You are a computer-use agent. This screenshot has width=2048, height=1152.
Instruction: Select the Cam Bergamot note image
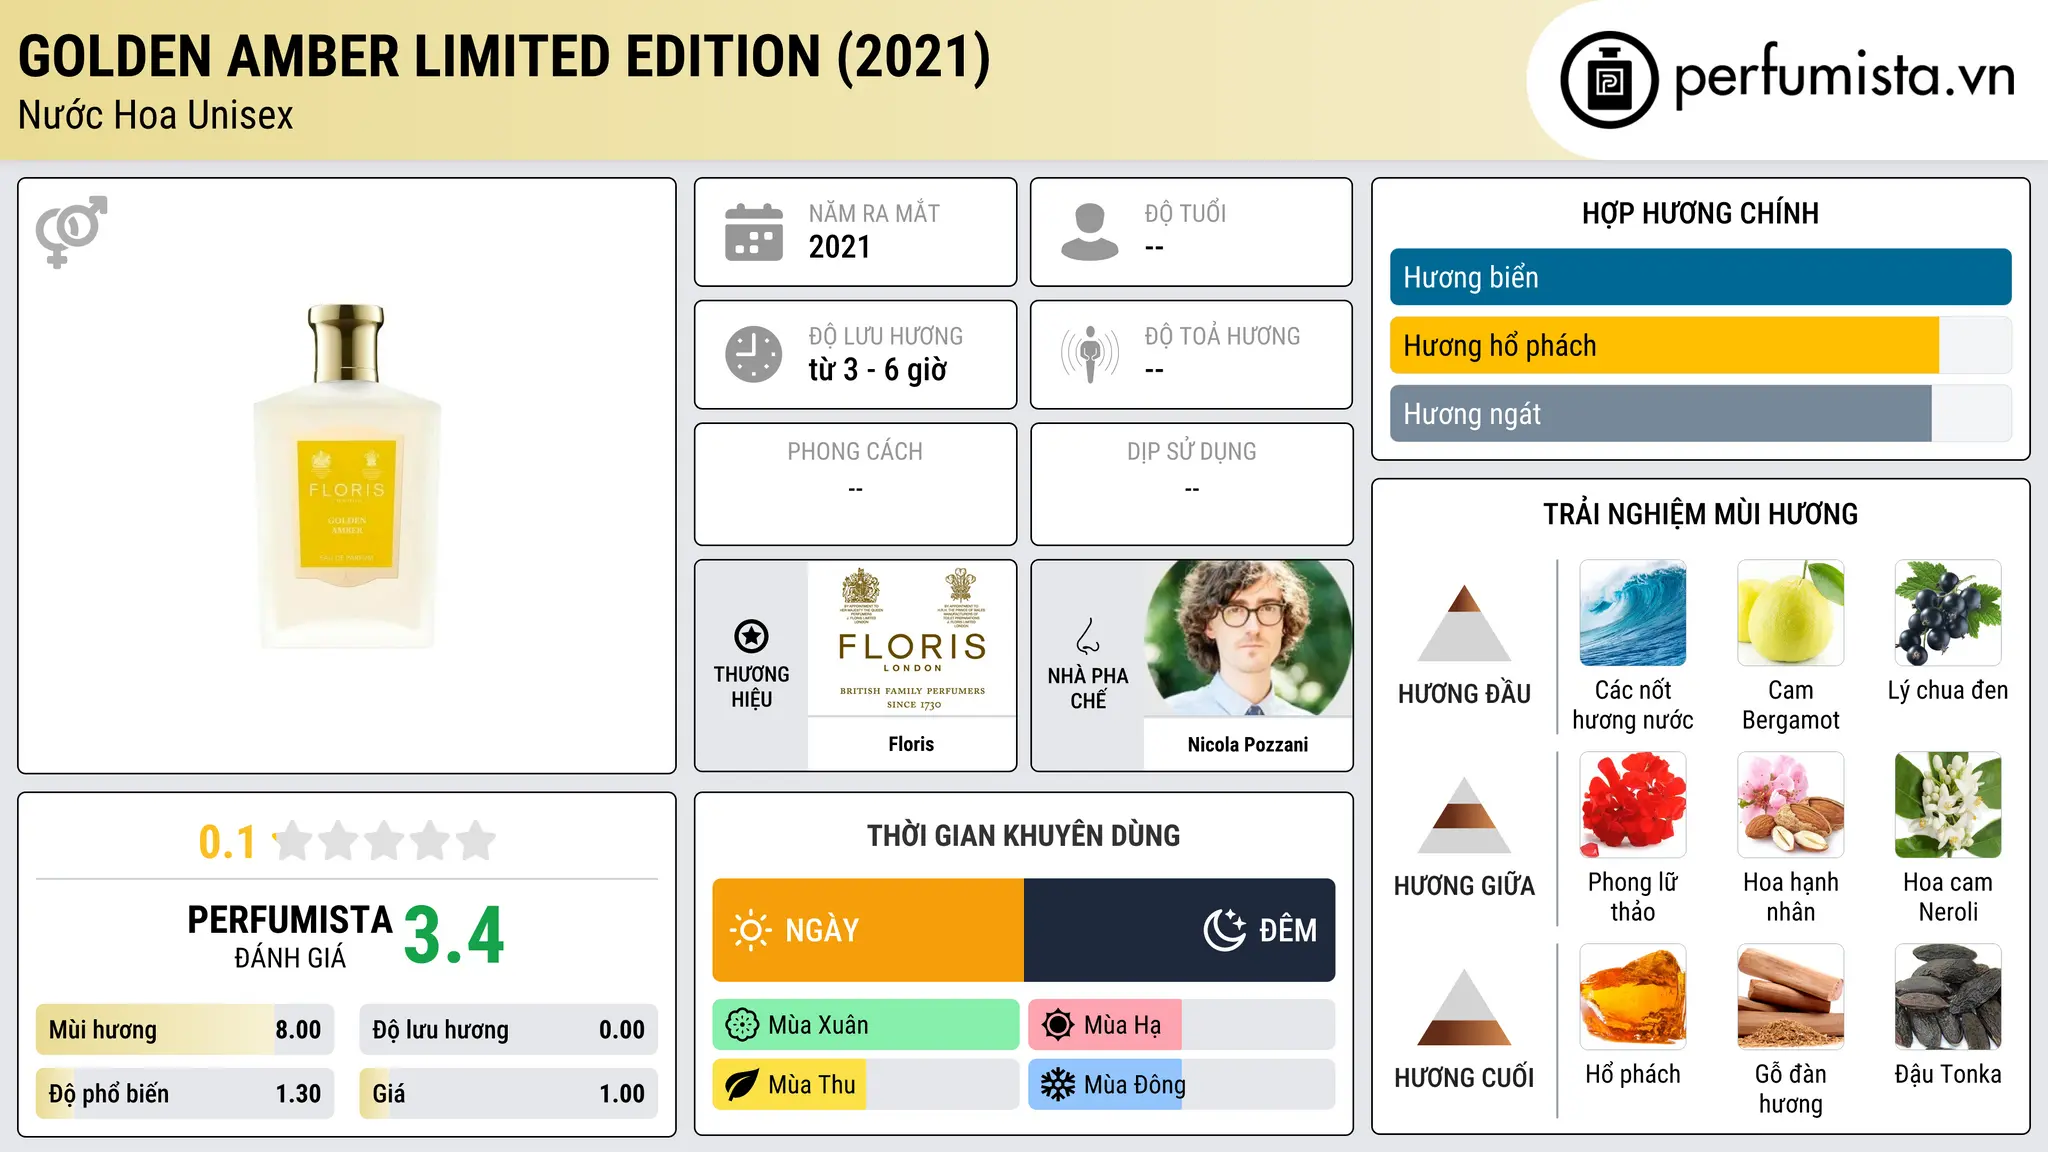[x=1791, y=613]
